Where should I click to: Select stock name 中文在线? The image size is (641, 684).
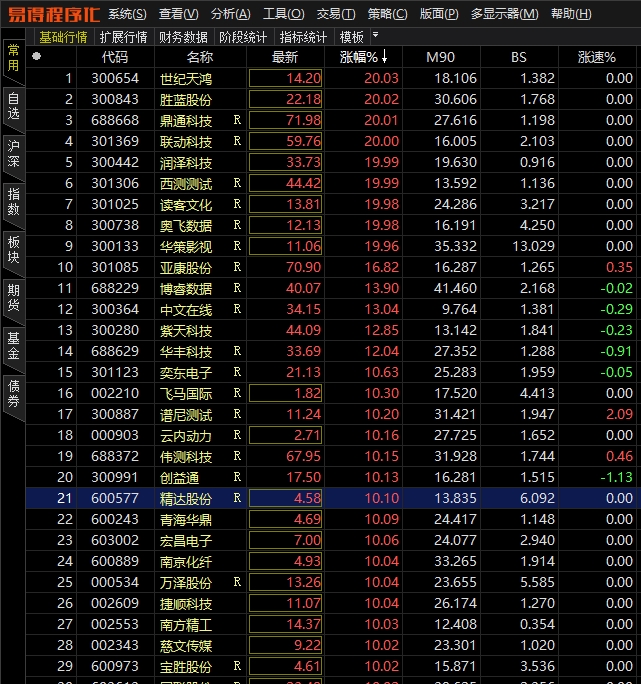click(186, 310)
